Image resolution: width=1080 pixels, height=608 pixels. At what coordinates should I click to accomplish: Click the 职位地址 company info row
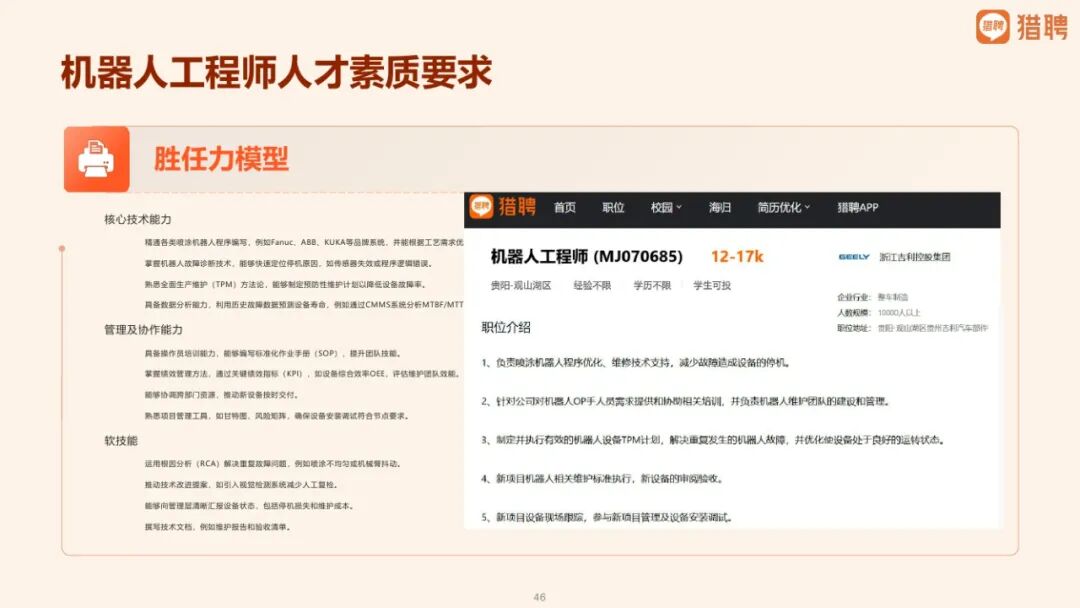tap(913, 328)
